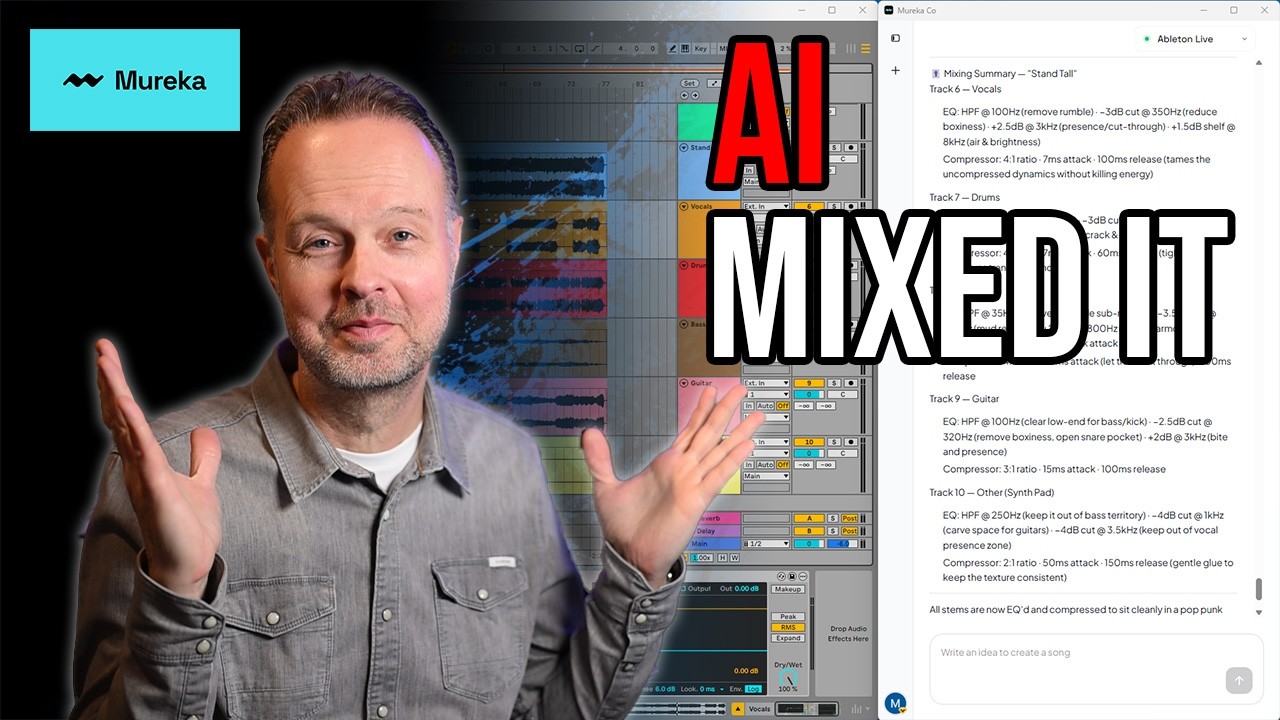Switch compressor Env to Log
1280x720 pixels.
tap(753, 689)
